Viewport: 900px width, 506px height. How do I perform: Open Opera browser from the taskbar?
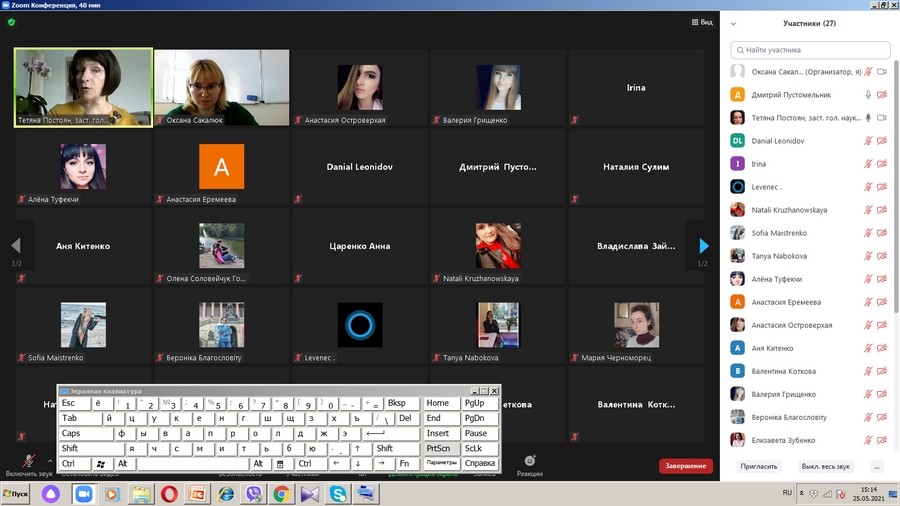pyautogui.click(x=169, y=494)
